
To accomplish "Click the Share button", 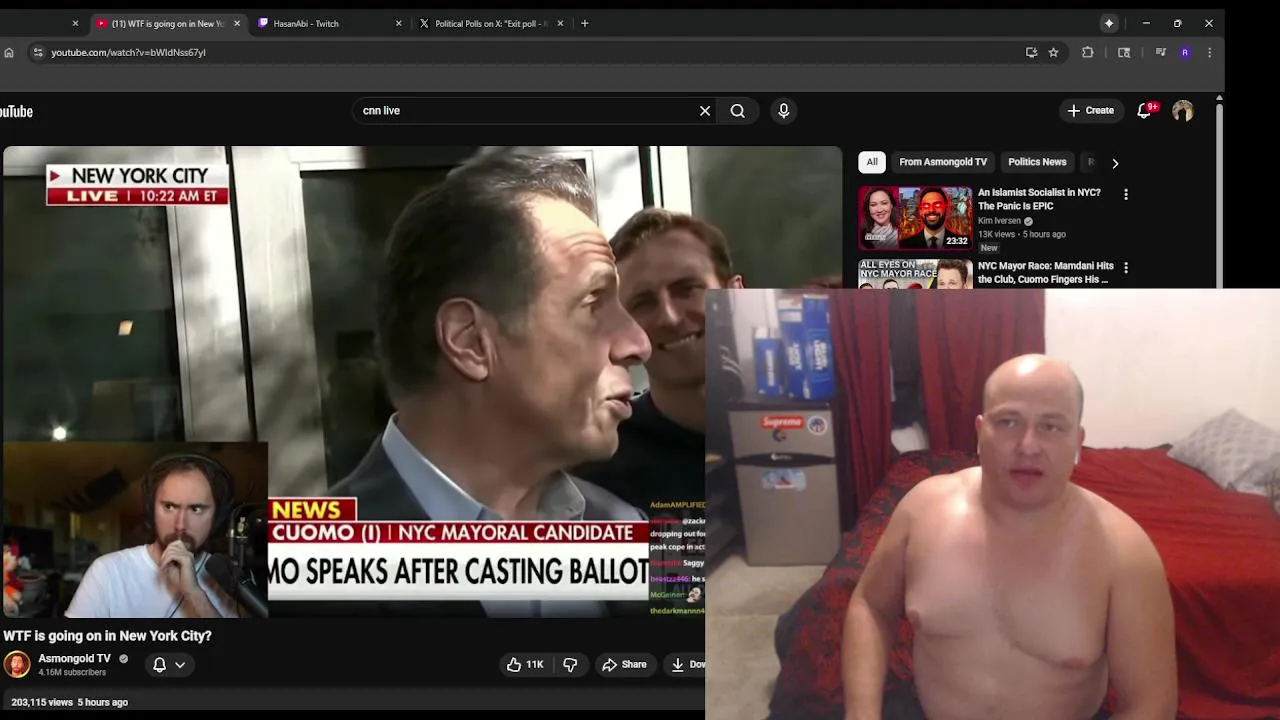I will (x=625, y=665).
